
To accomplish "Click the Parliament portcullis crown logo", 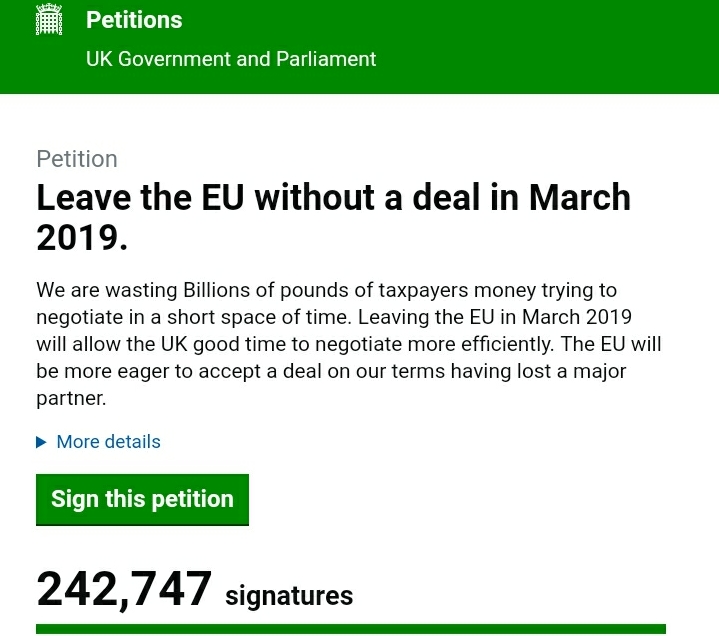I will click(49, 19).
